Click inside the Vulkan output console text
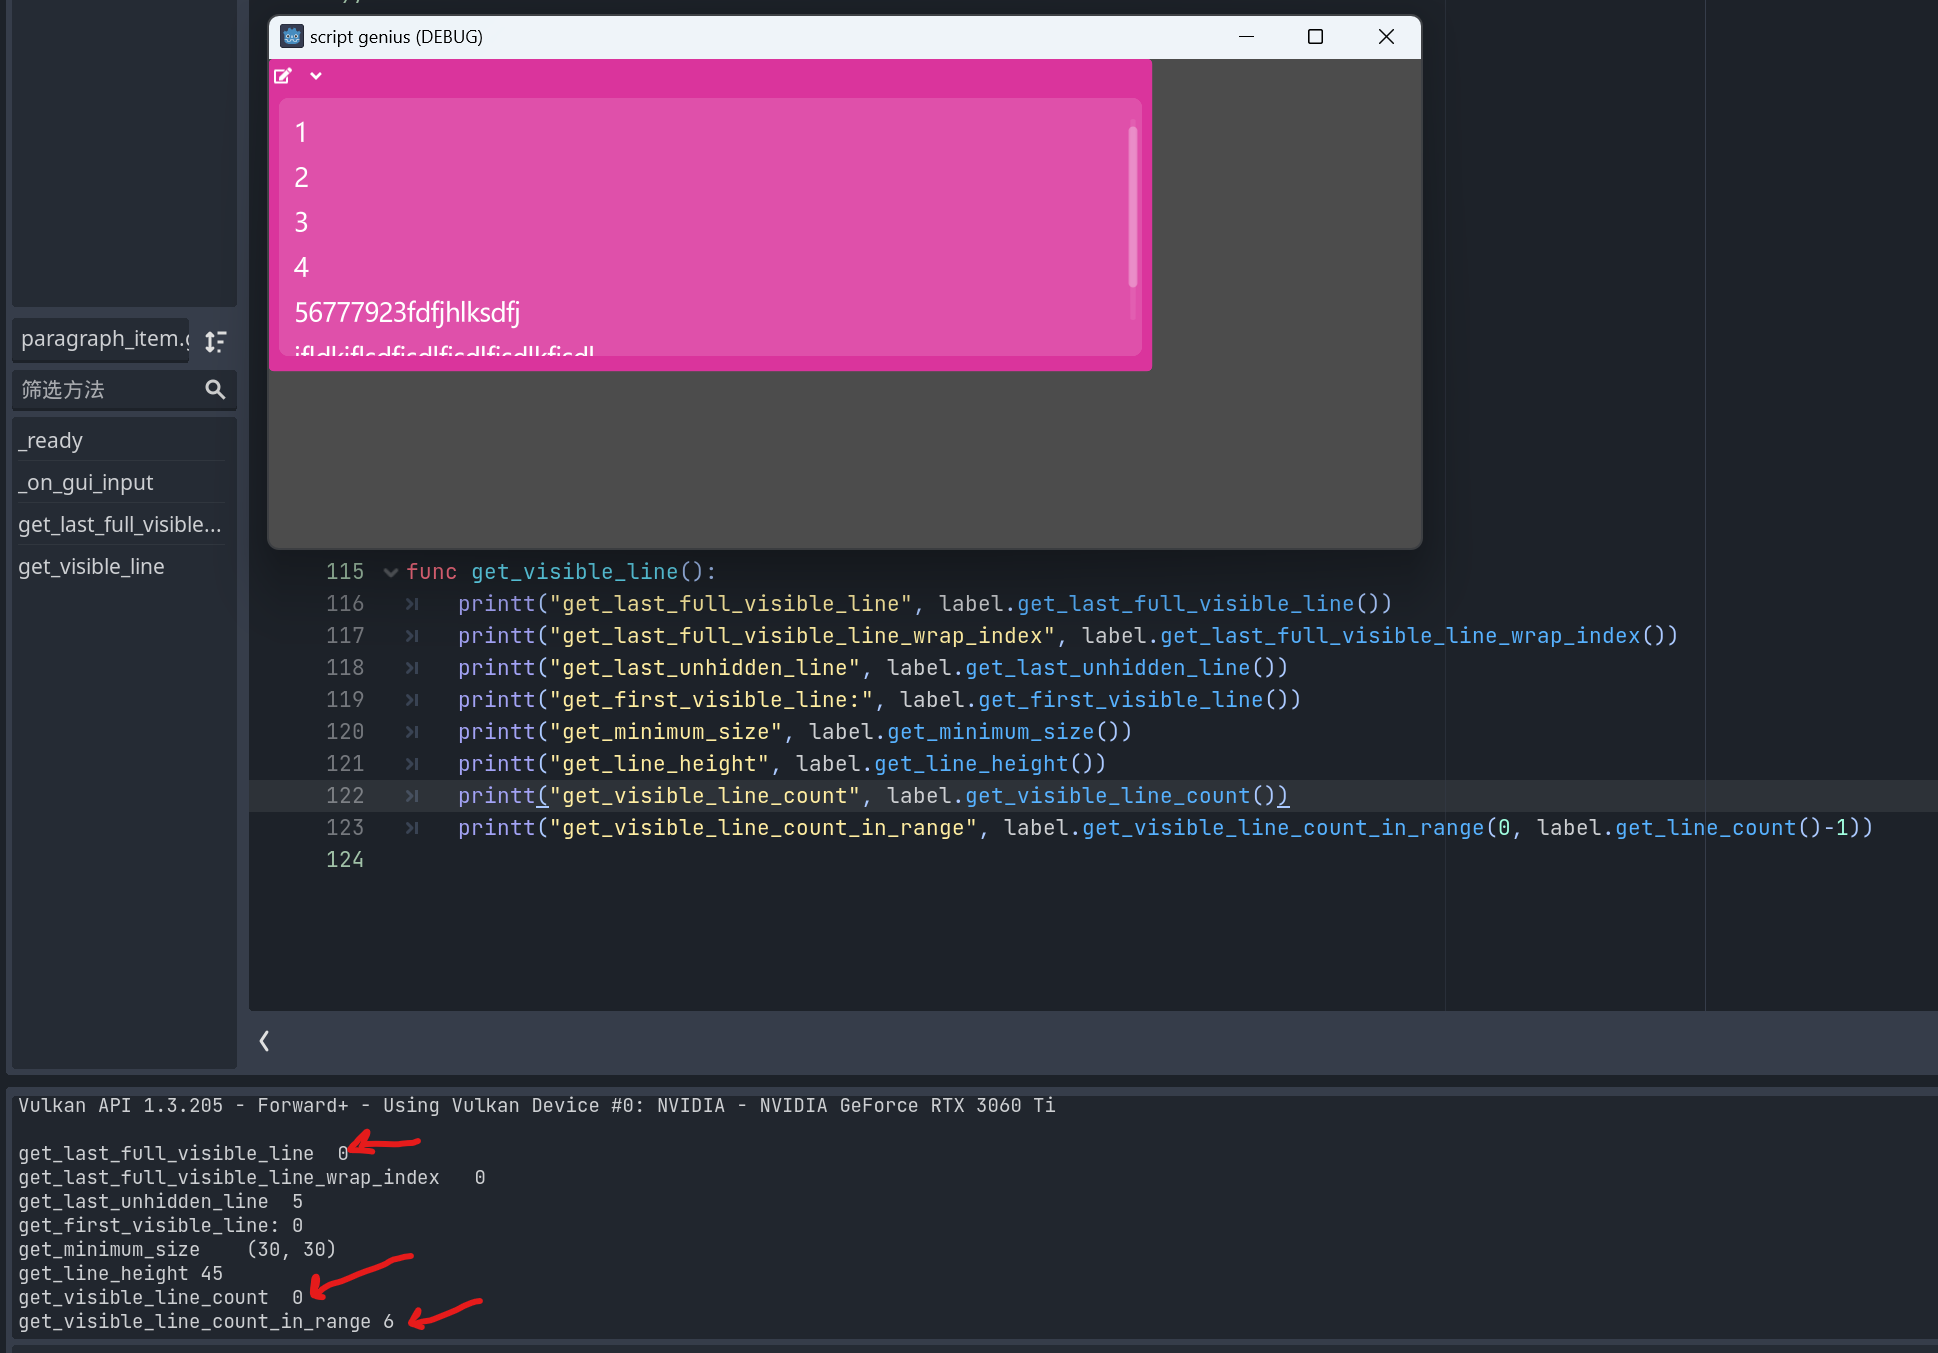This screenshot has width=1938, height=1353. (500, 1105)
